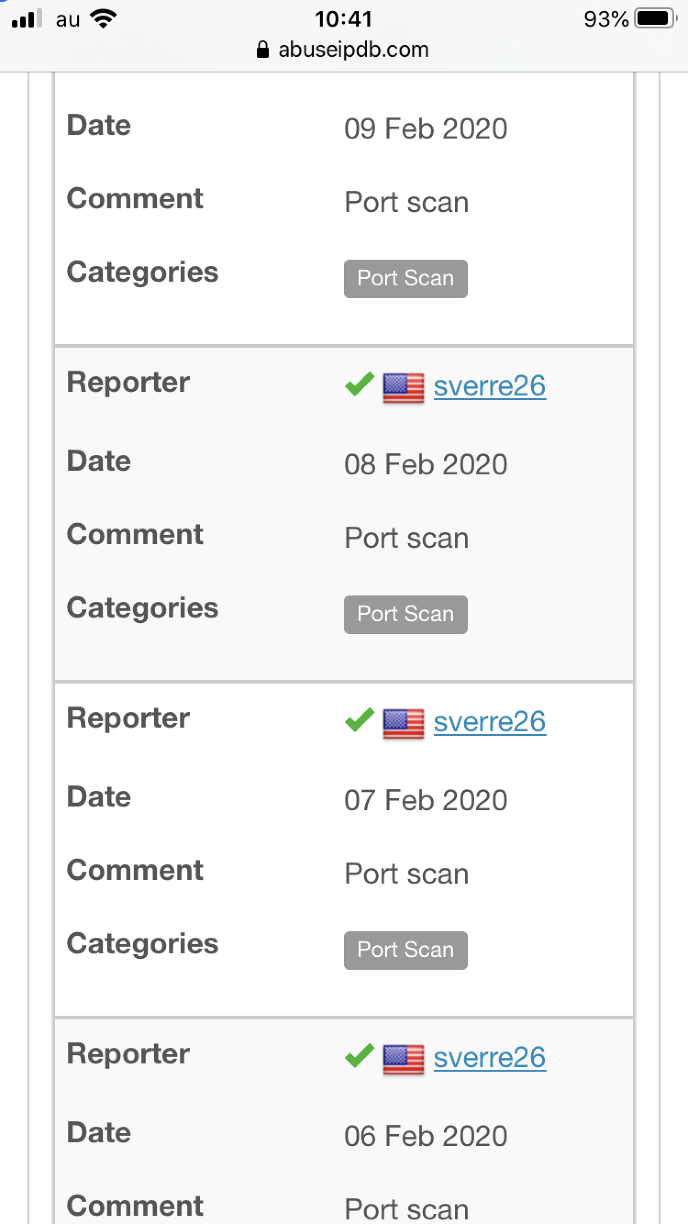Tap the 07 Feb 2020 date value
Screen dimensions: 688x1224
[426, 801]
